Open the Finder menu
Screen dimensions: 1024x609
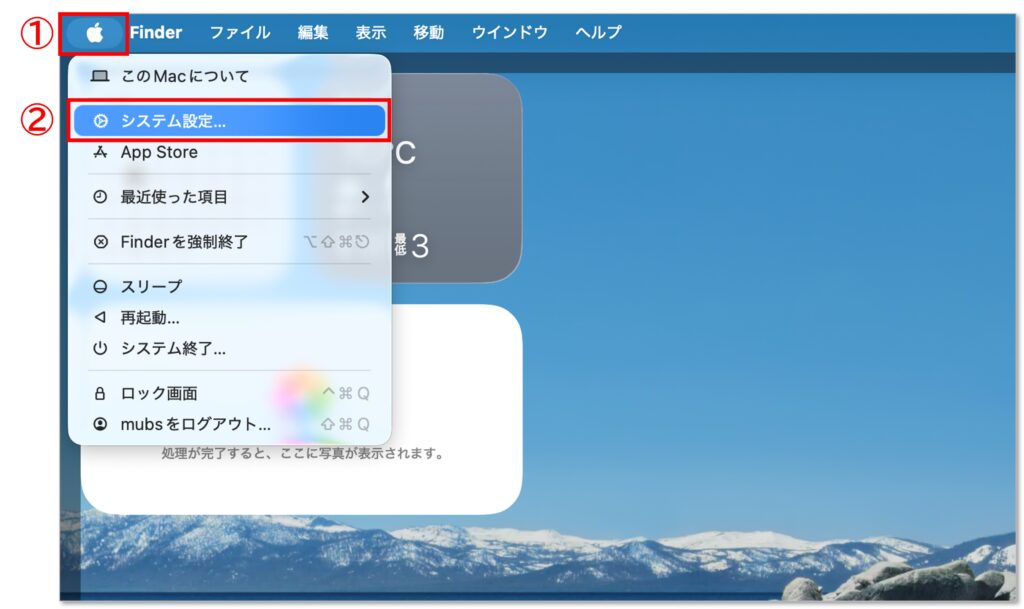(156, 32)
